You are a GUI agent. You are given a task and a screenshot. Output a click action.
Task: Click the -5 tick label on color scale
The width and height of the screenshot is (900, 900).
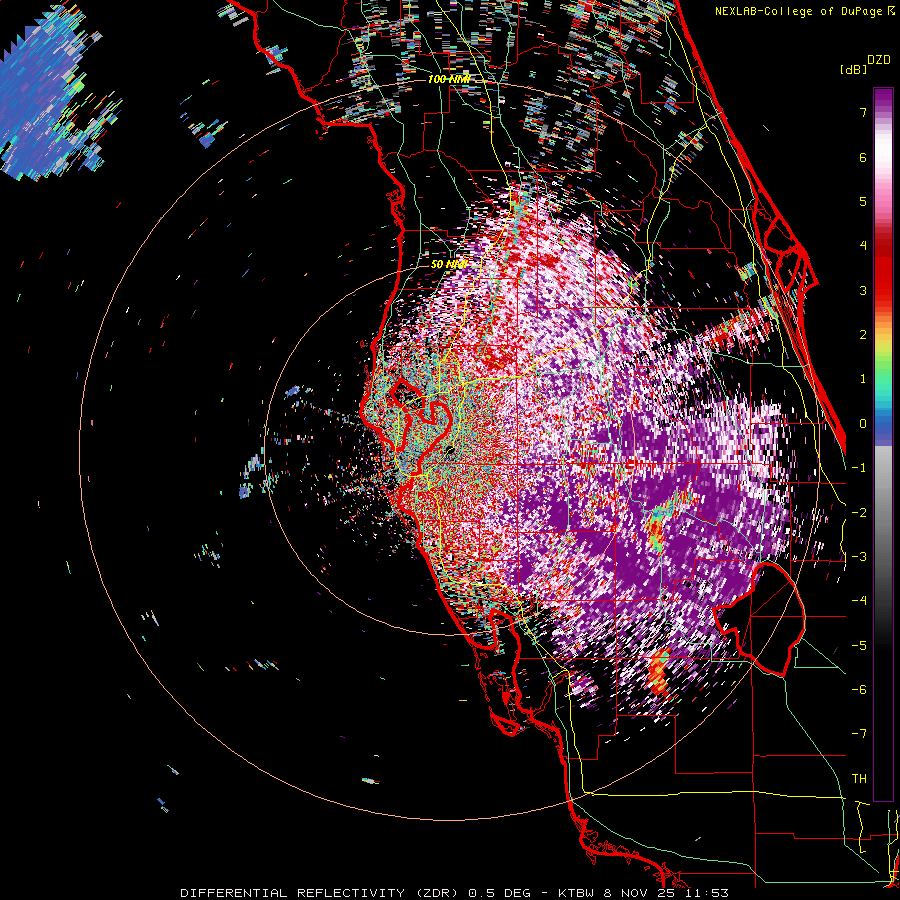click(859, 646)
